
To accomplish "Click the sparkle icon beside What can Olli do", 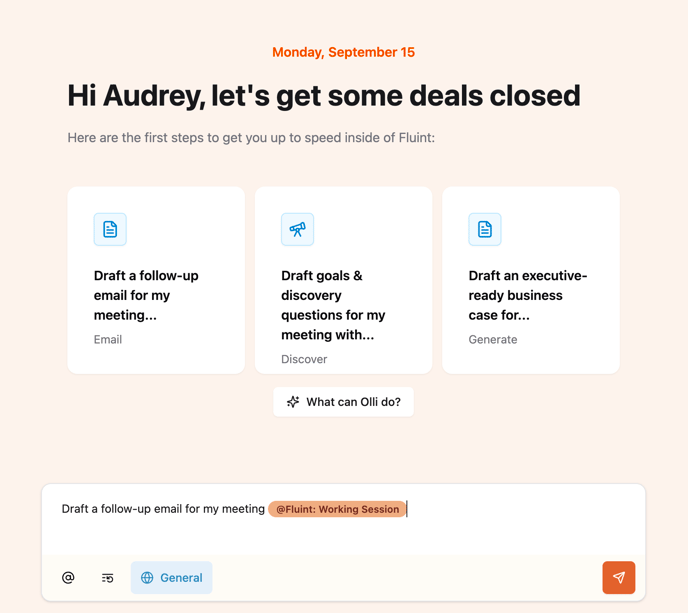I will (293, 402).
